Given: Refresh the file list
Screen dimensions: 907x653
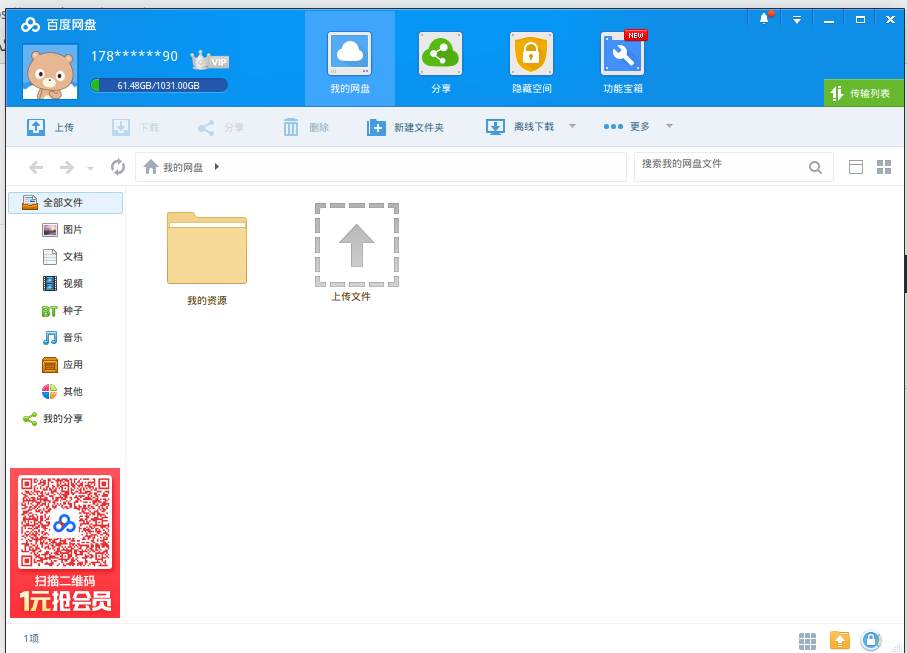Looking at the screenshot, I should click(x=118, y=167).
